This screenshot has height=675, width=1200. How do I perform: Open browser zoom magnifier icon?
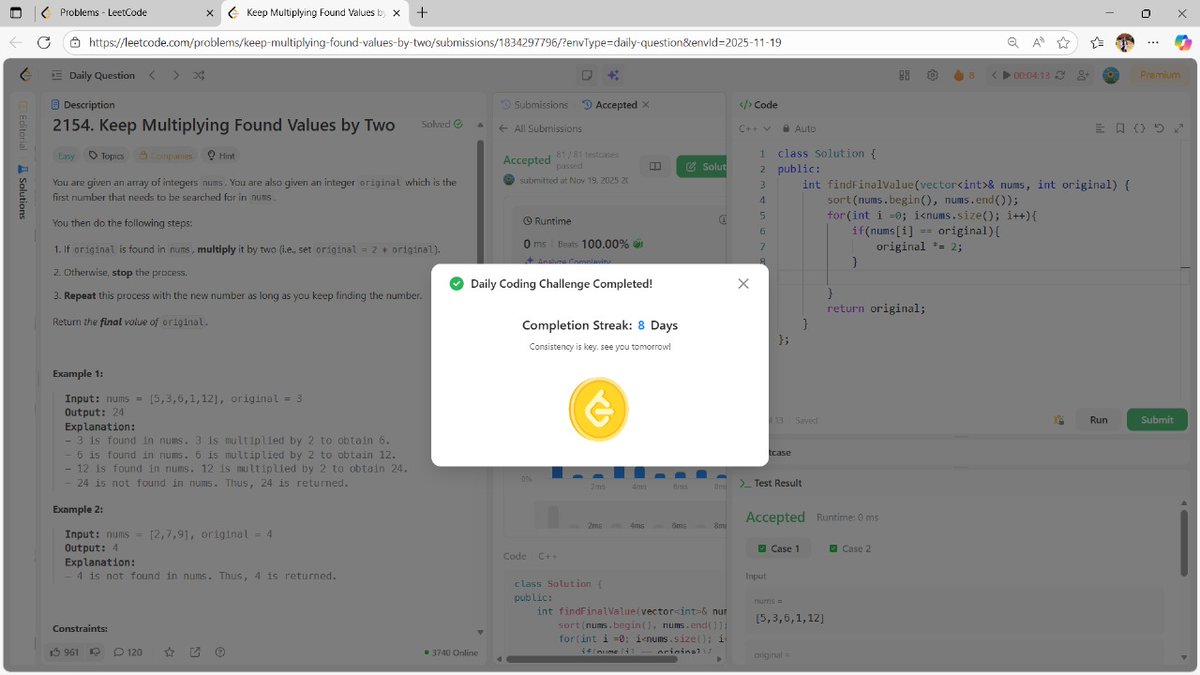click(1013, 42)
